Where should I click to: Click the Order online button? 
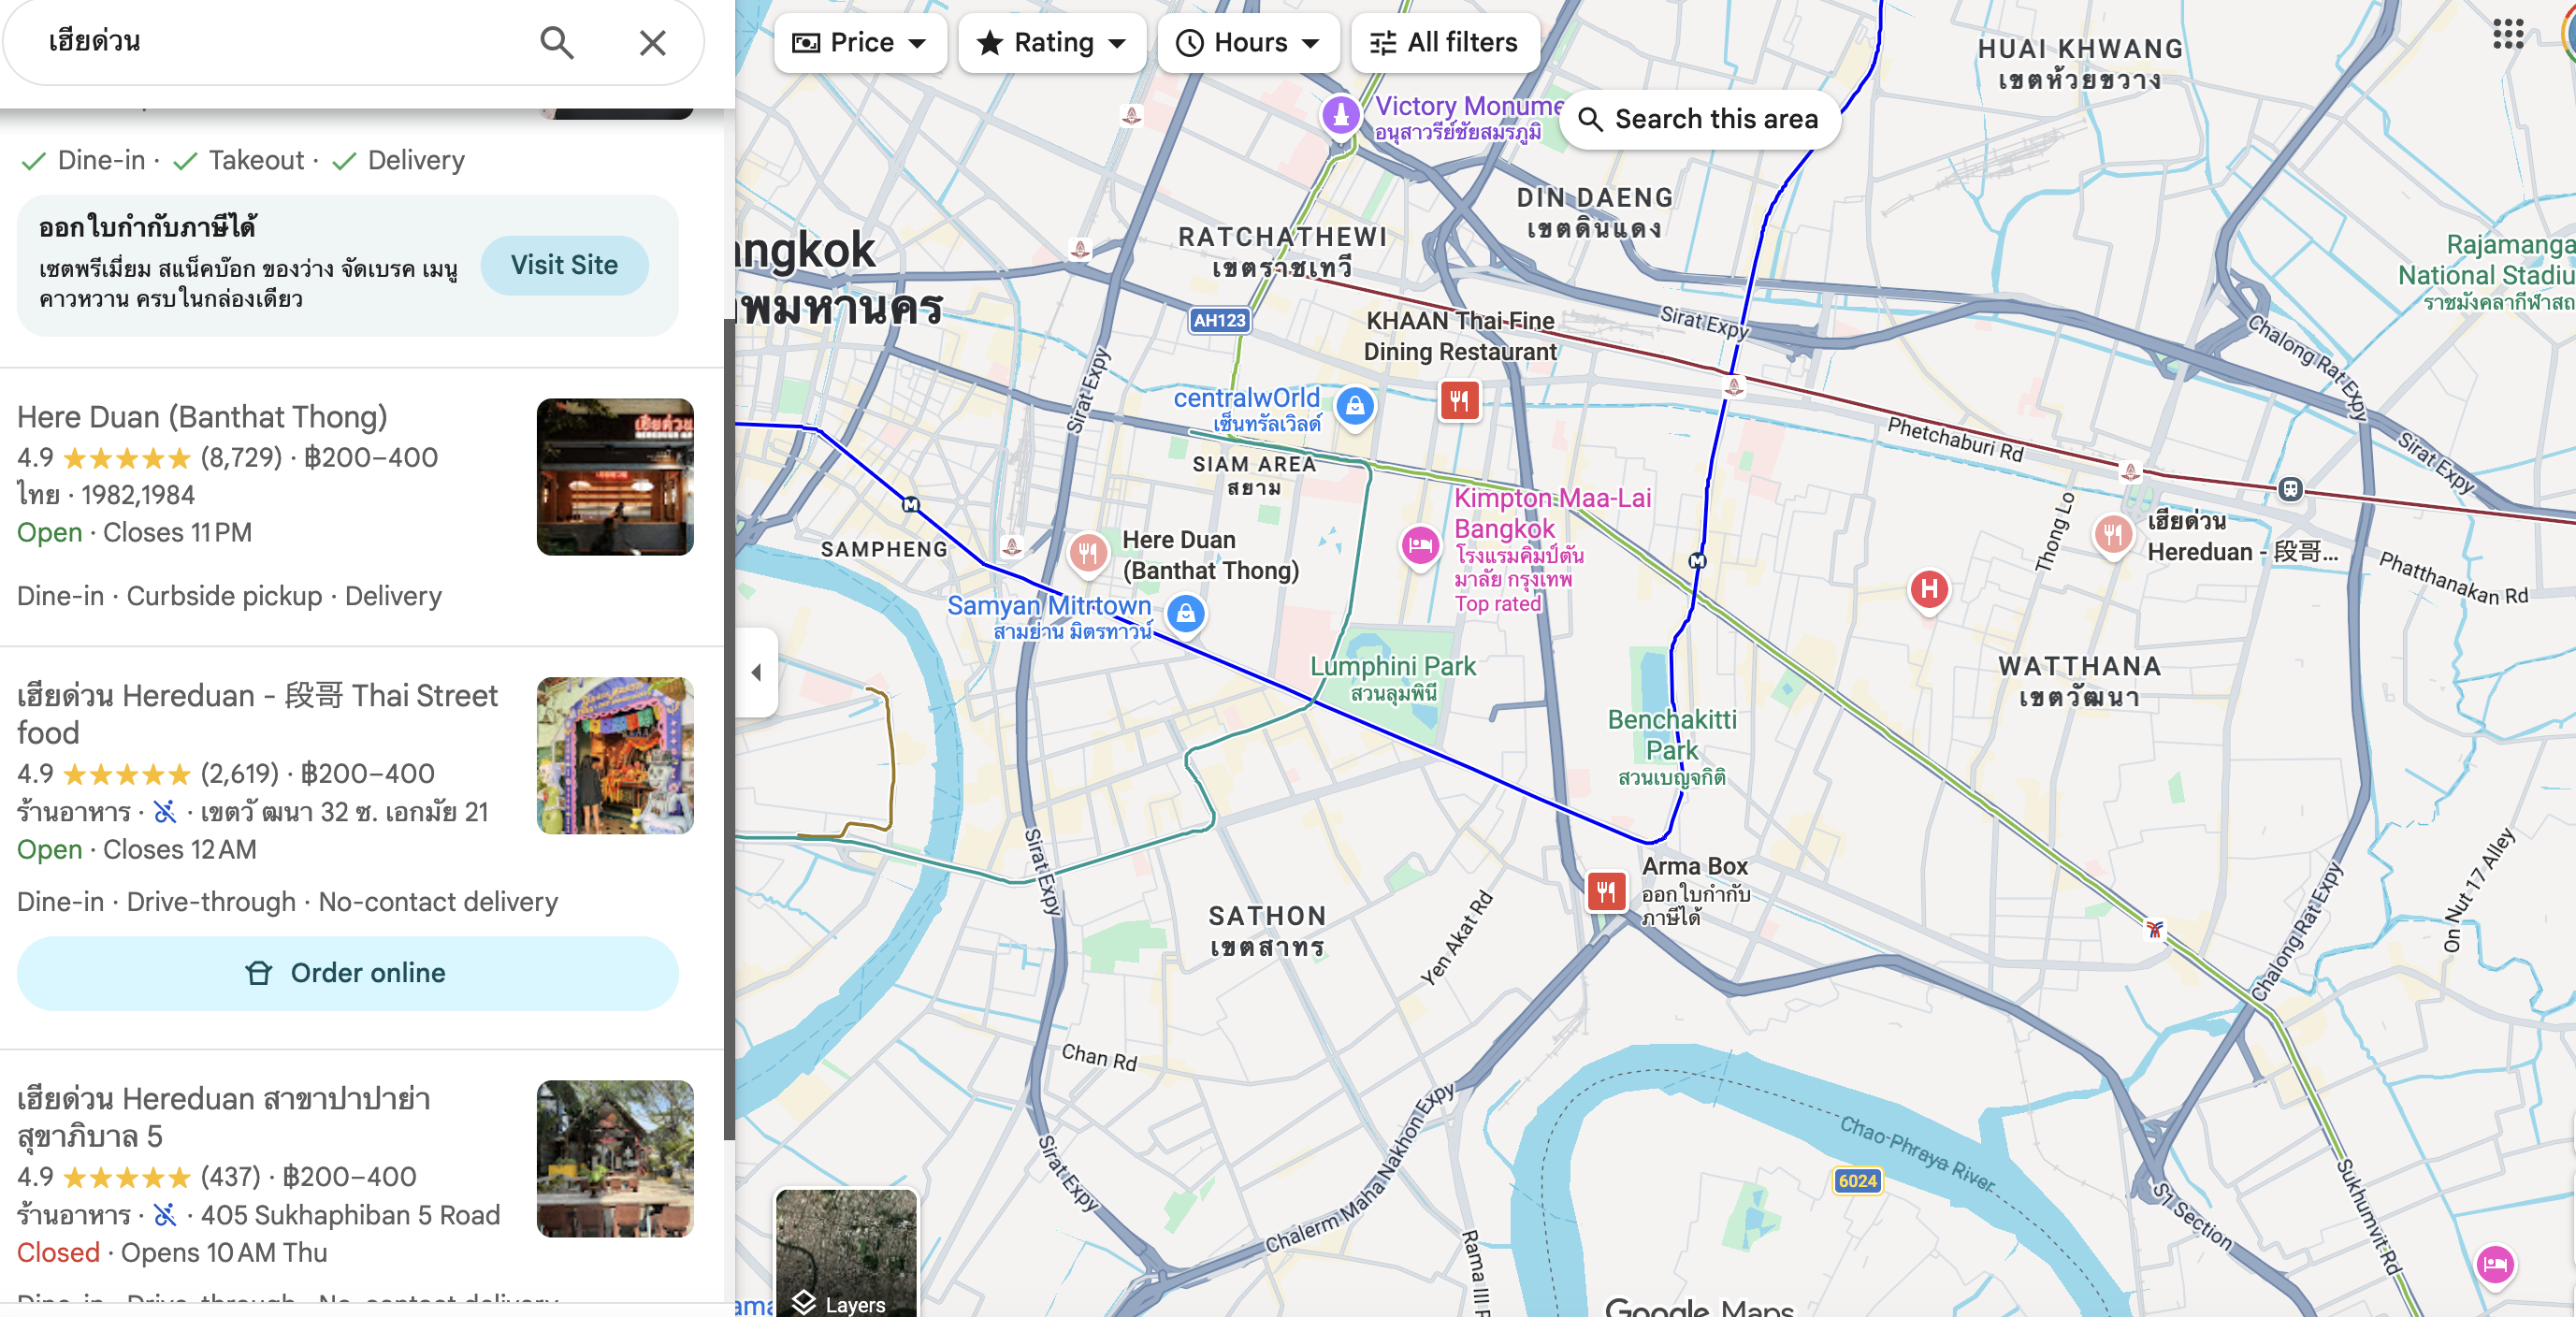click(x=347, y=973)
